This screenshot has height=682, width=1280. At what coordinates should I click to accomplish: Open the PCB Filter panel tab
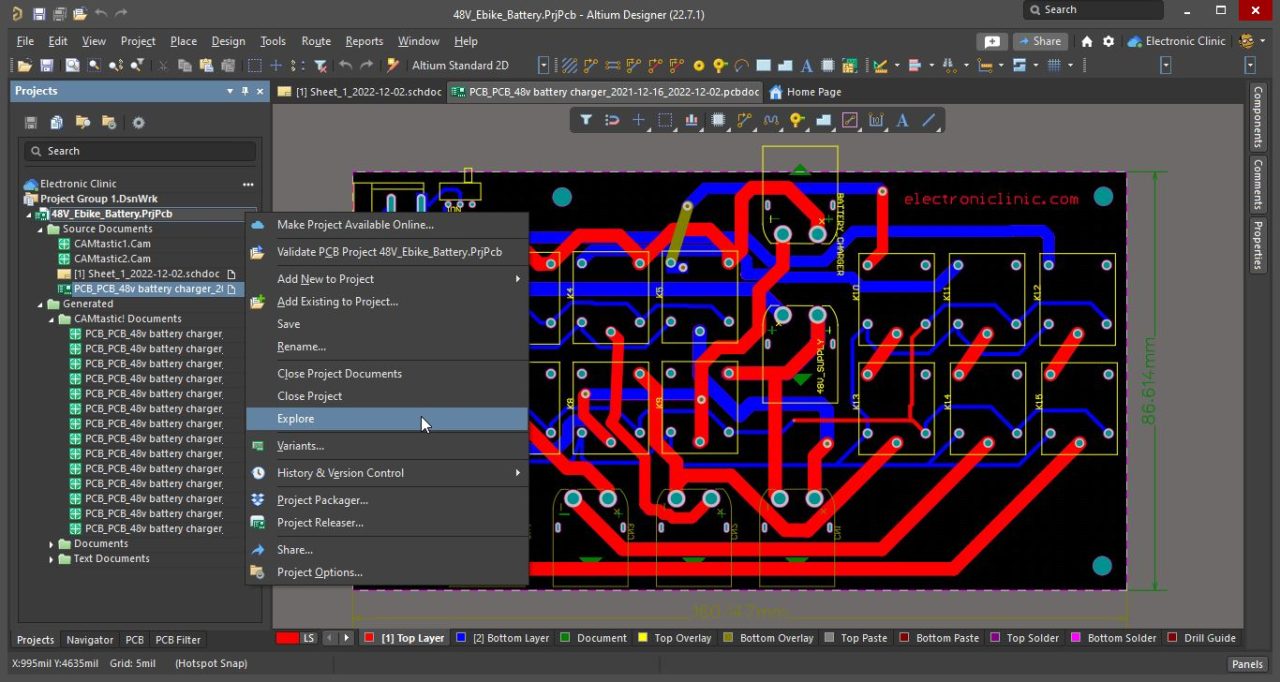coord(178,640)
